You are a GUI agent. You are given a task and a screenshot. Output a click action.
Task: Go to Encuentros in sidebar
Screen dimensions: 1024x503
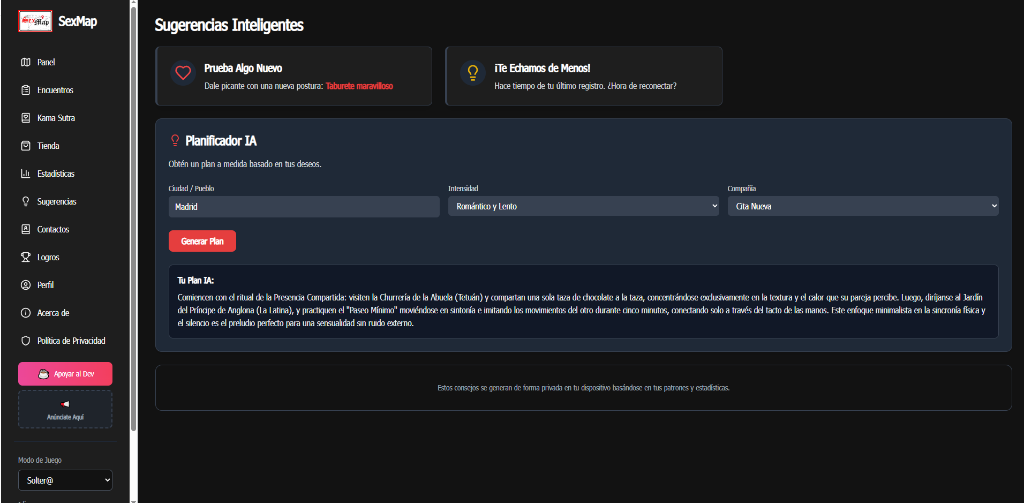pyautogui.click(x=54, y=90)
